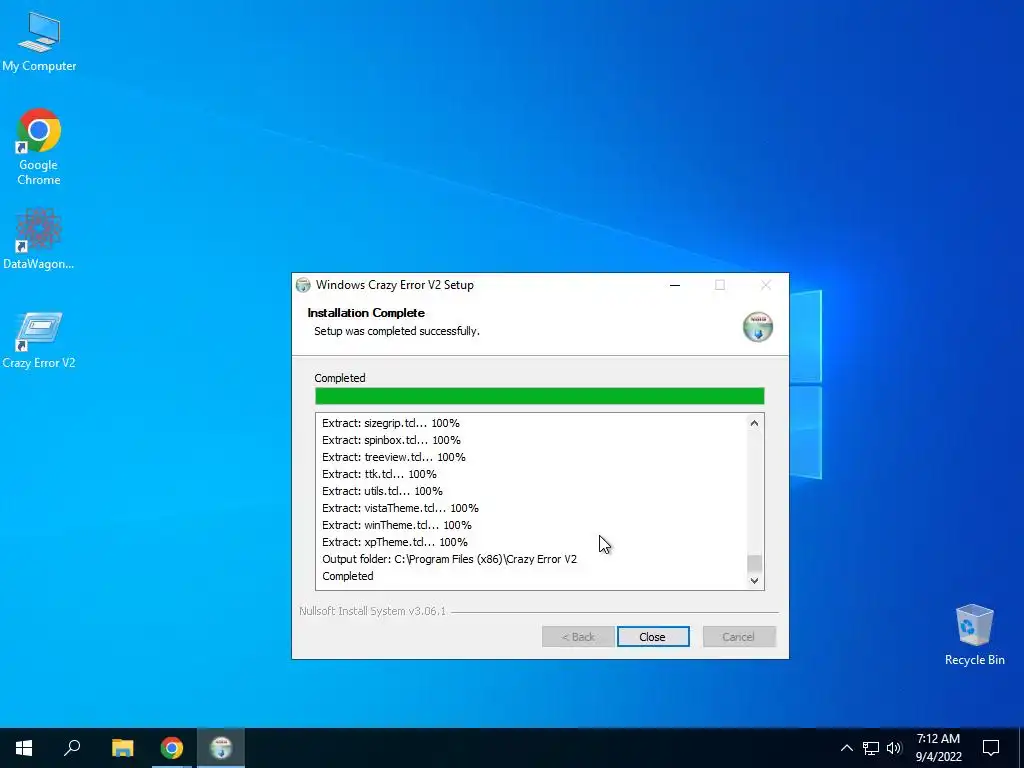Minimize the setup window
The image size is (1024, 768).
click(675, 285)
